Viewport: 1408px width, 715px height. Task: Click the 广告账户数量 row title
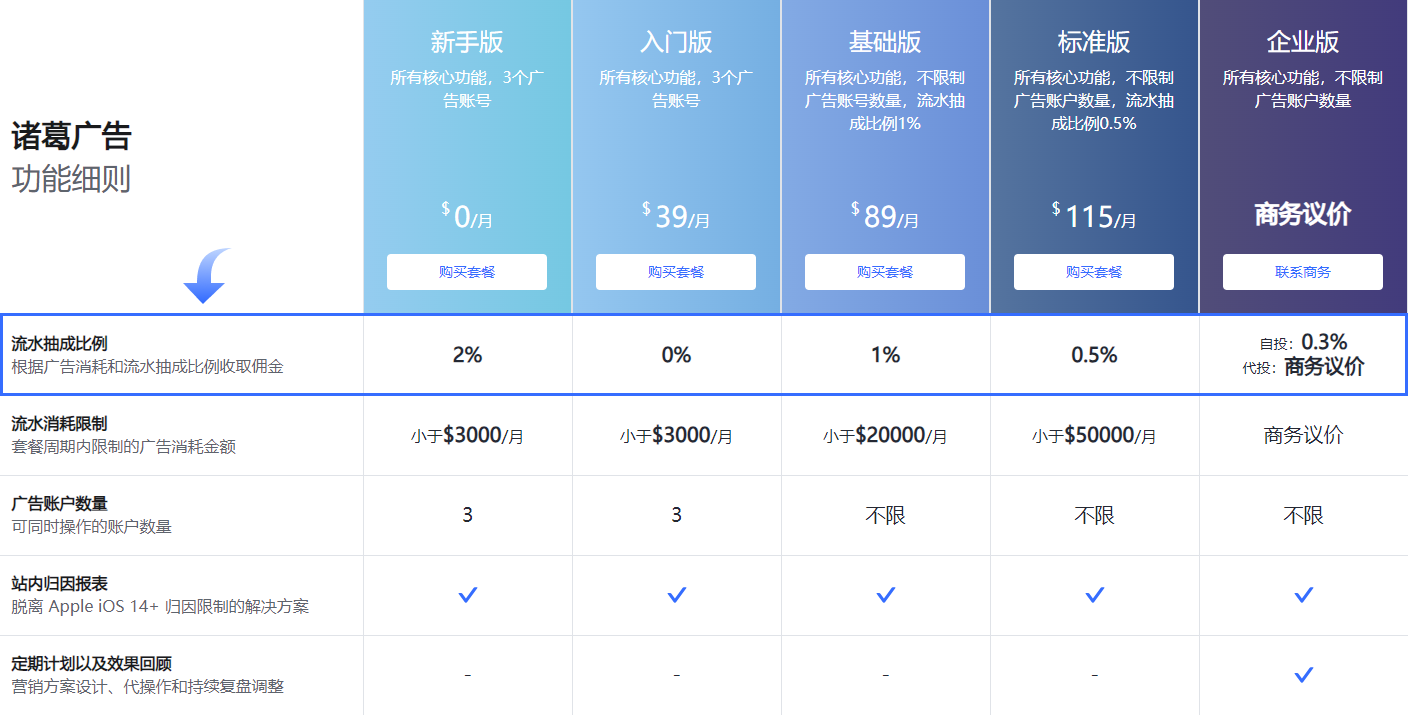[x=59, y=504]
